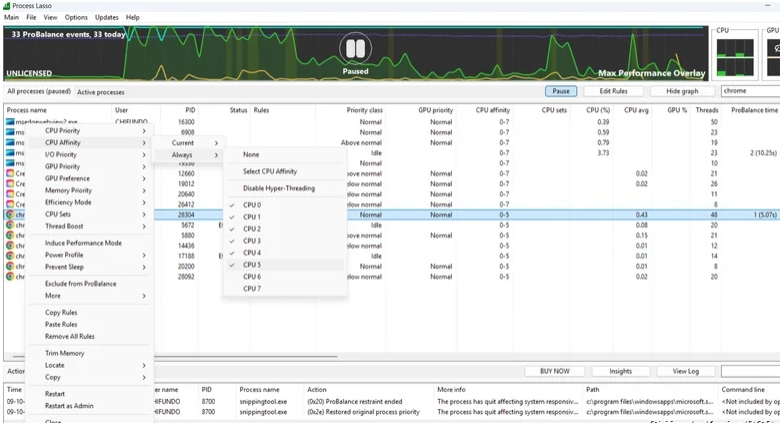Open the File menu
Image resolution: width=780 pixels, height=423 pixels.
(31, 17)
